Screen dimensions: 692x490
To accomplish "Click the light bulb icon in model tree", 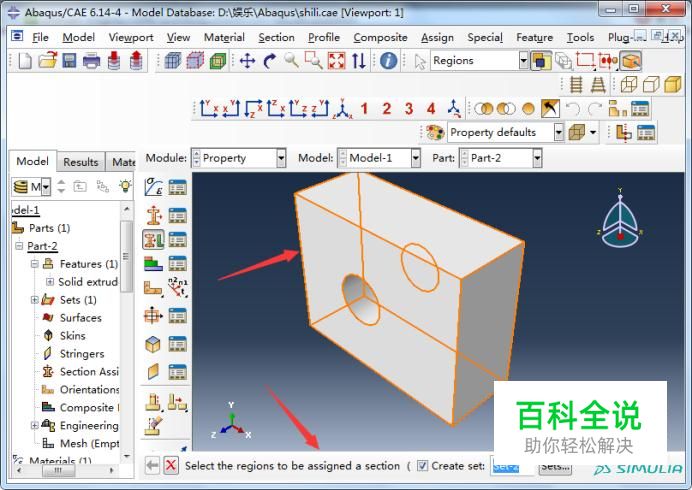I will point(125,186).
